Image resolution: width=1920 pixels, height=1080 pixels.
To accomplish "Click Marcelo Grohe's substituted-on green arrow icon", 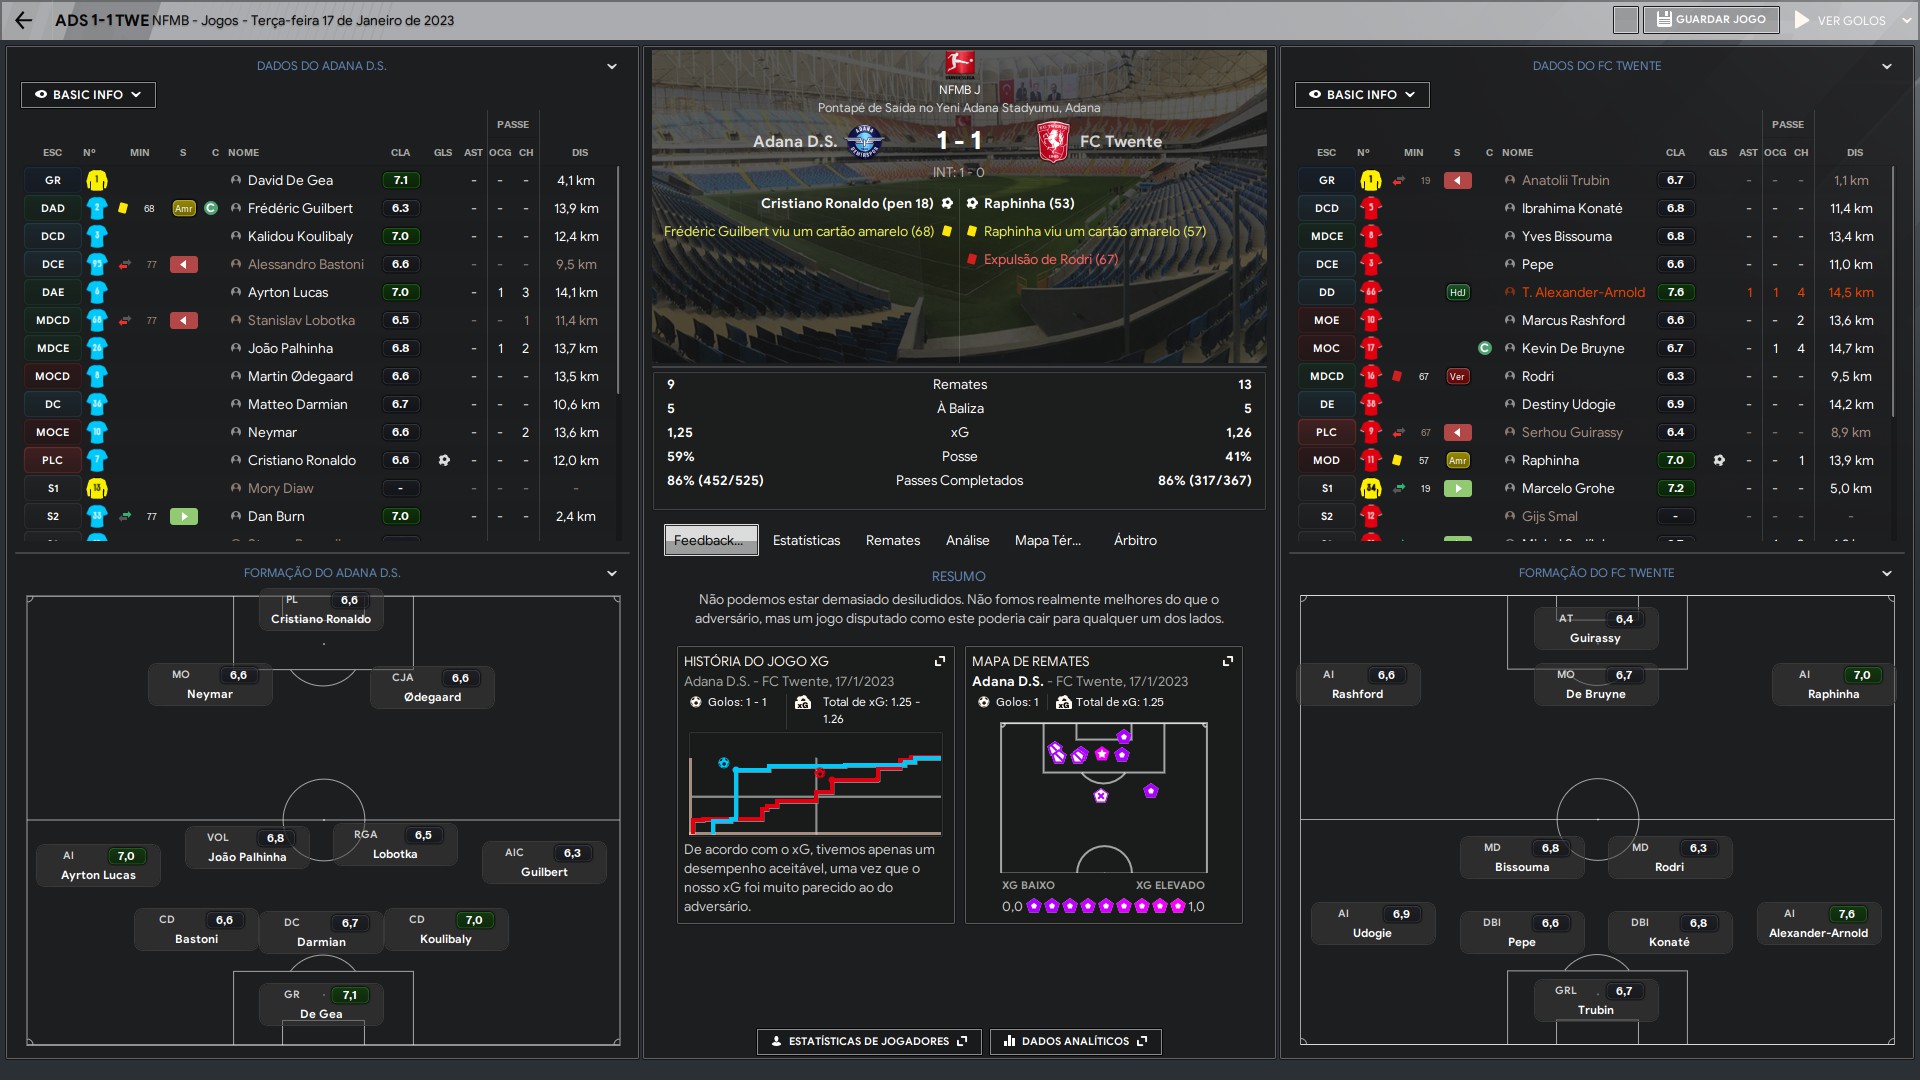I will [x=1458, y=489].
